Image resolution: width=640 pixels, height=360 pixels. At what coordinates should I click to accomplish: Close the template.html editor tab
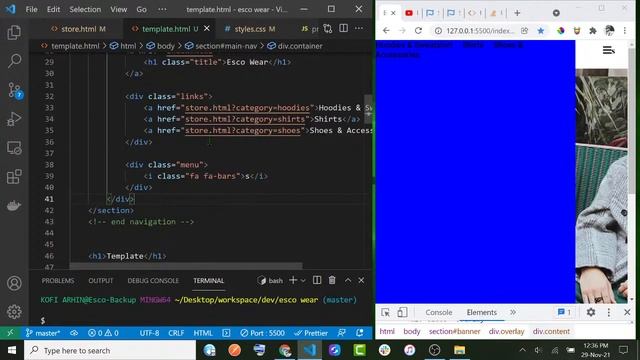[x=207, y=29]
